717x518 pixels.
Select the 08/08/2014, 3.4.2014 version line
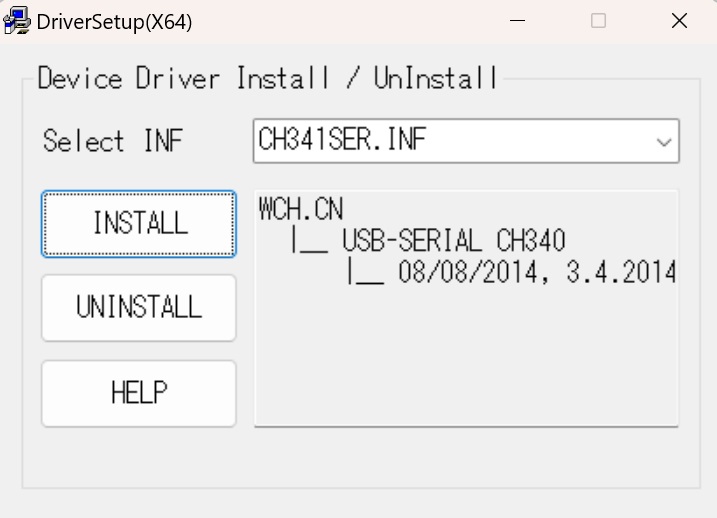point(537,272)
